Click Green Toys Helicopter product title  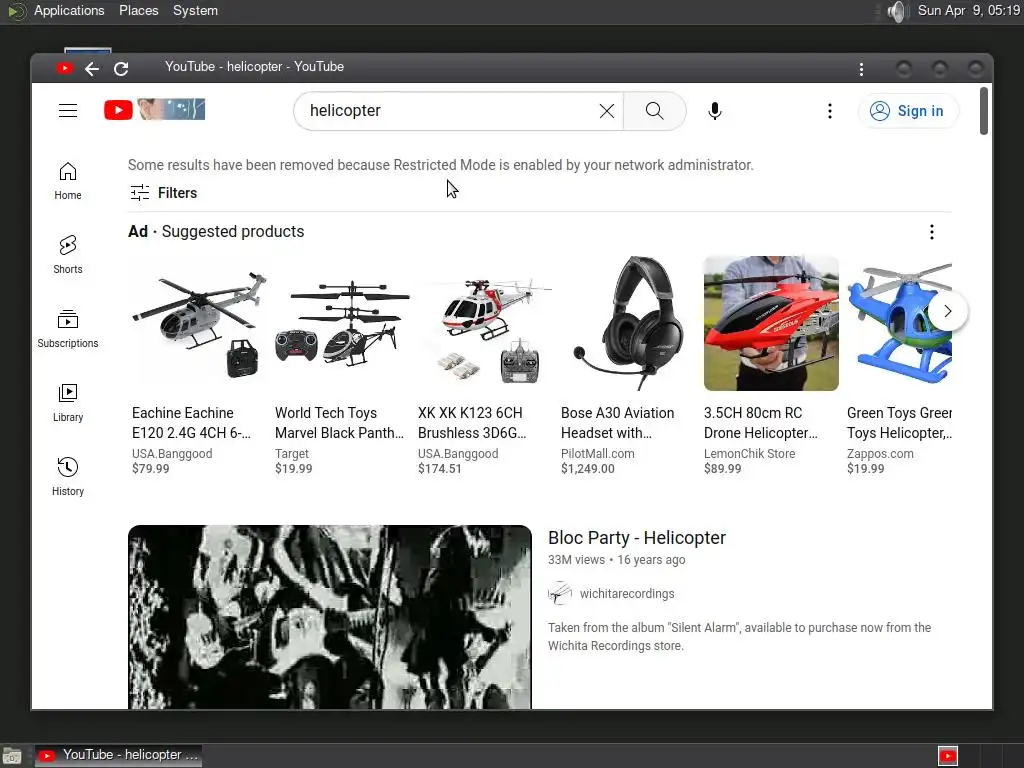point(899,423)
